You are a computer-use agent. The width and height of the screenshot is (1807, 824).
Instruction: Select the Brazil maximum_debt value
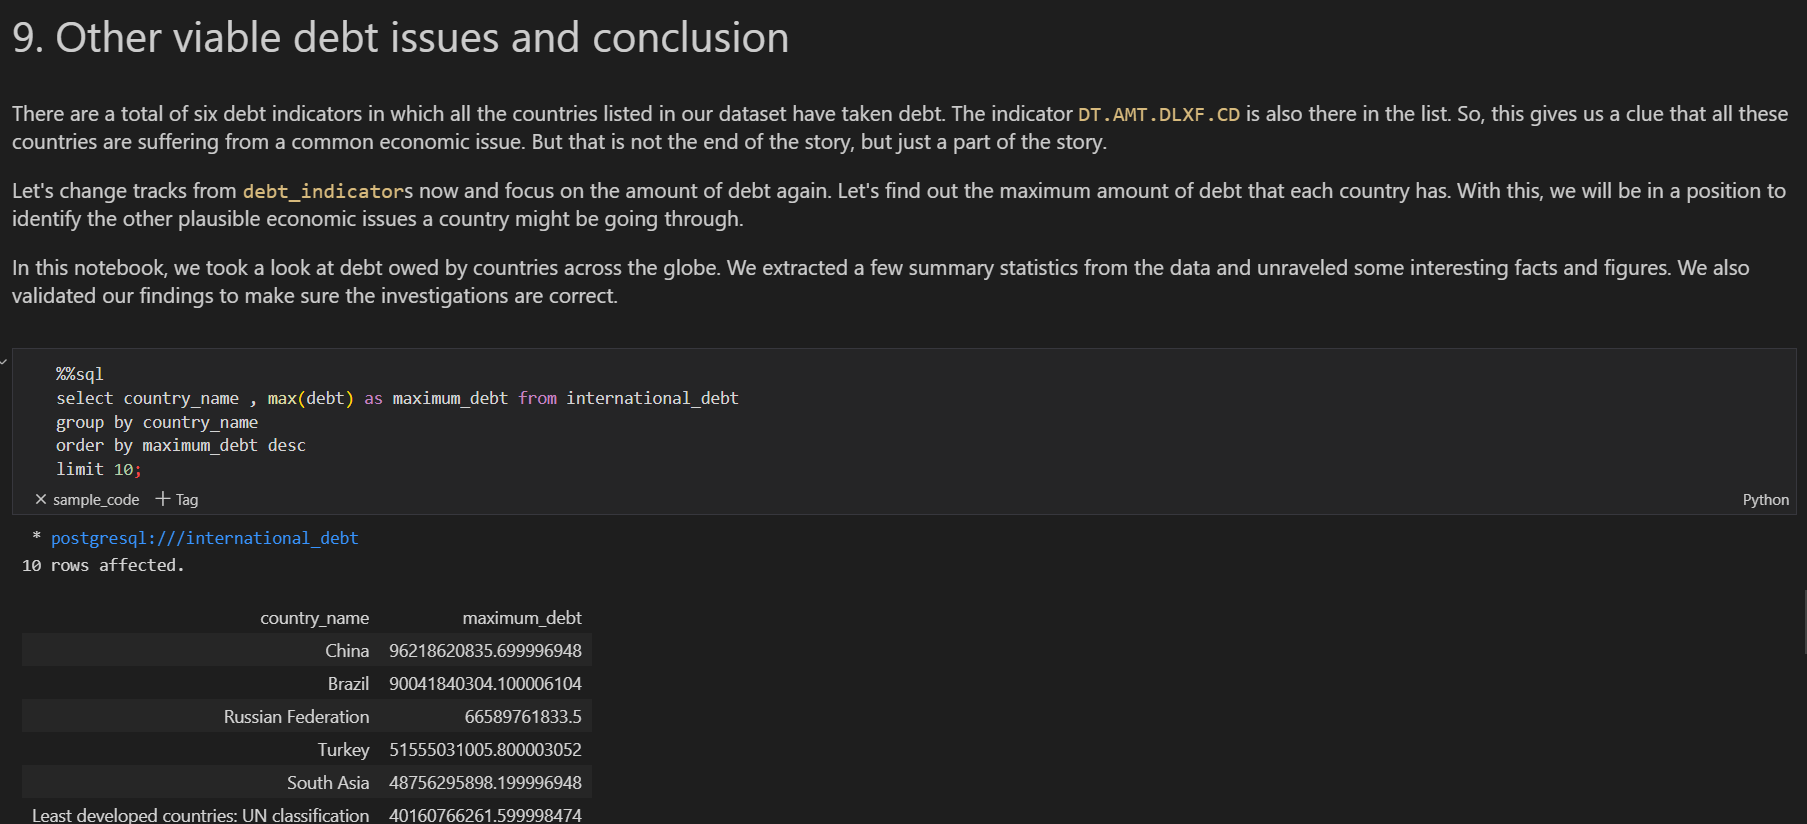click(x=487, y=683)
